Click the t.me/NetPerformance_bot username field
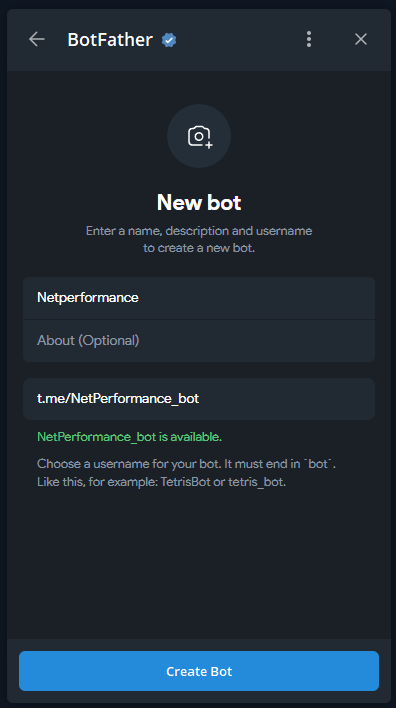Screen dimensions: 396x708 (199, 399)
